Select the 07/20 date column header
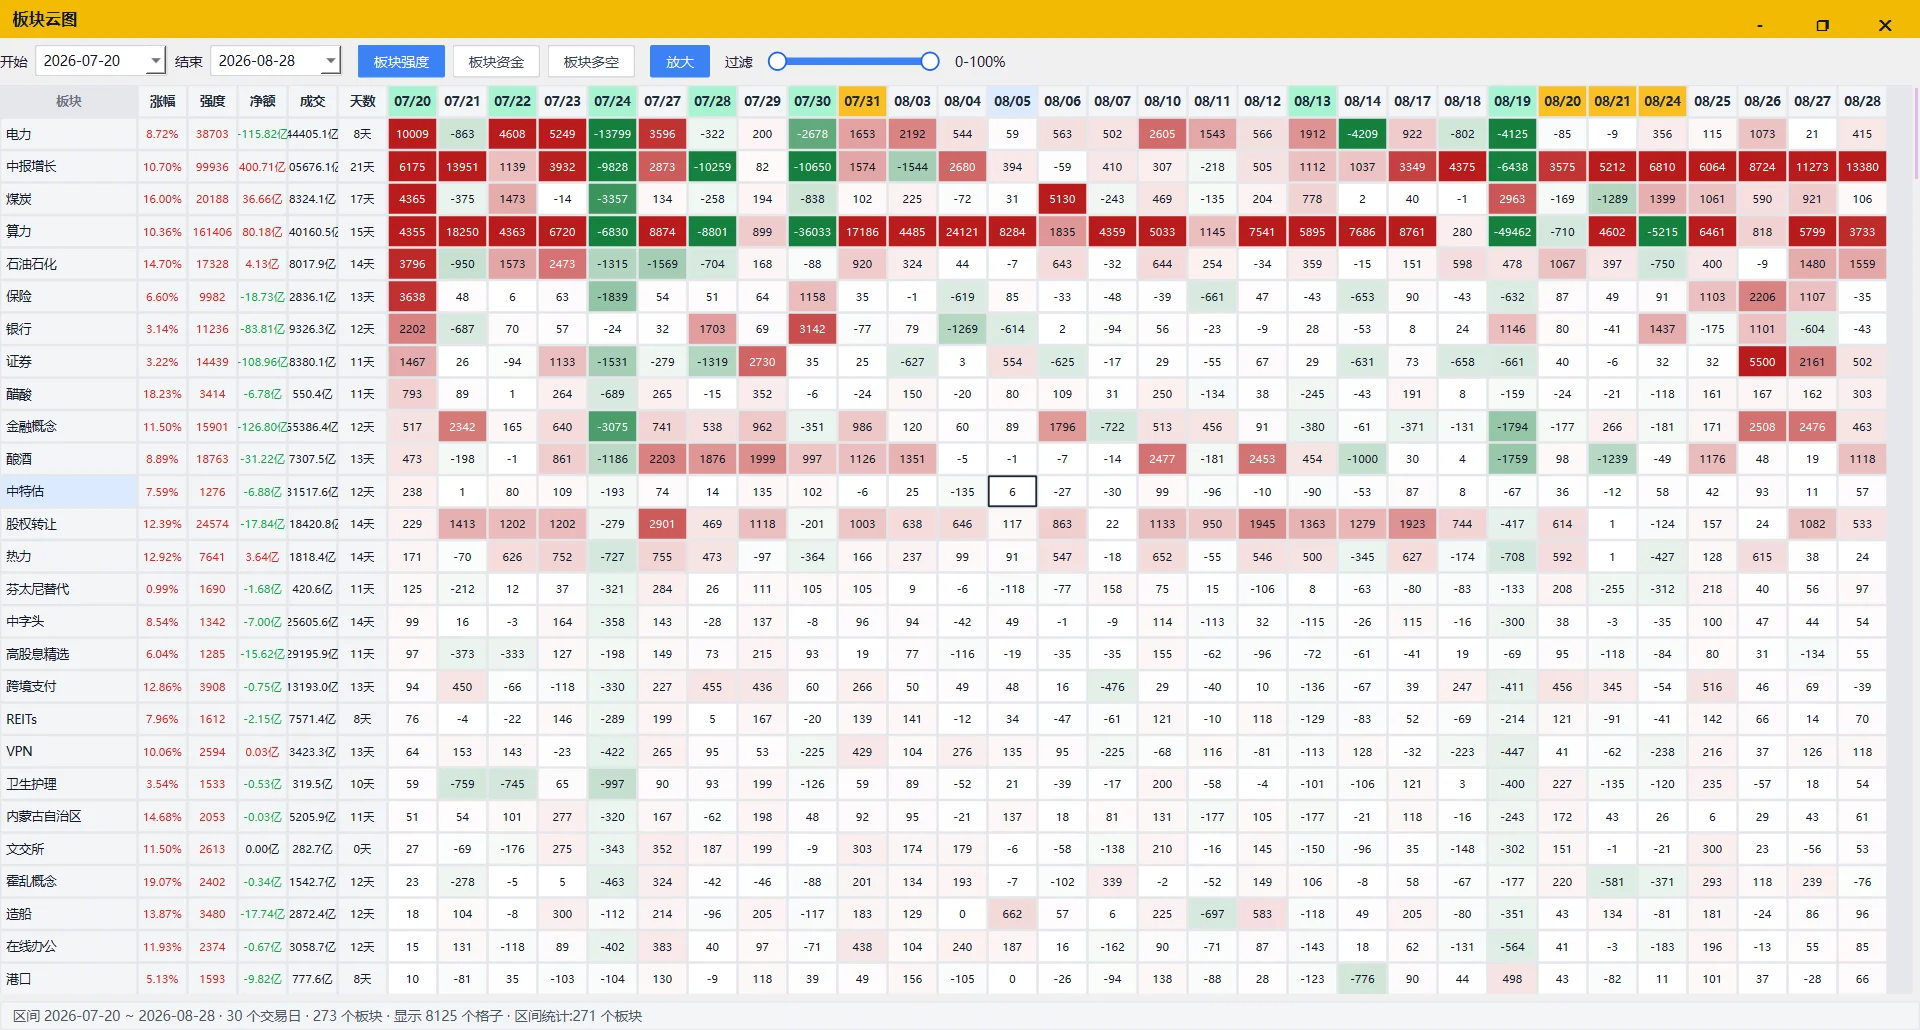Image resolution: width=1920 pixels, height=1030 pixels. pos(412,101)
